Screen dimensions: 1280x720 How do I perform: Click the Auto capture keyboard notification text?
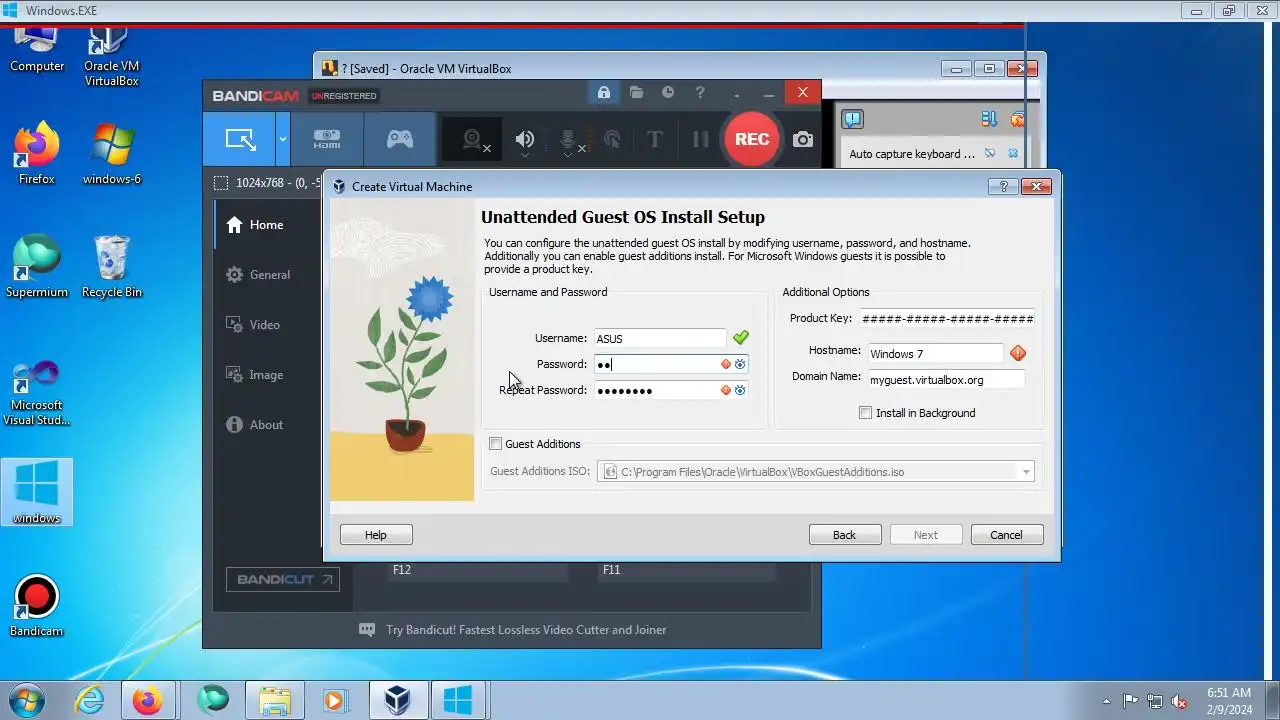coord(912,154)
